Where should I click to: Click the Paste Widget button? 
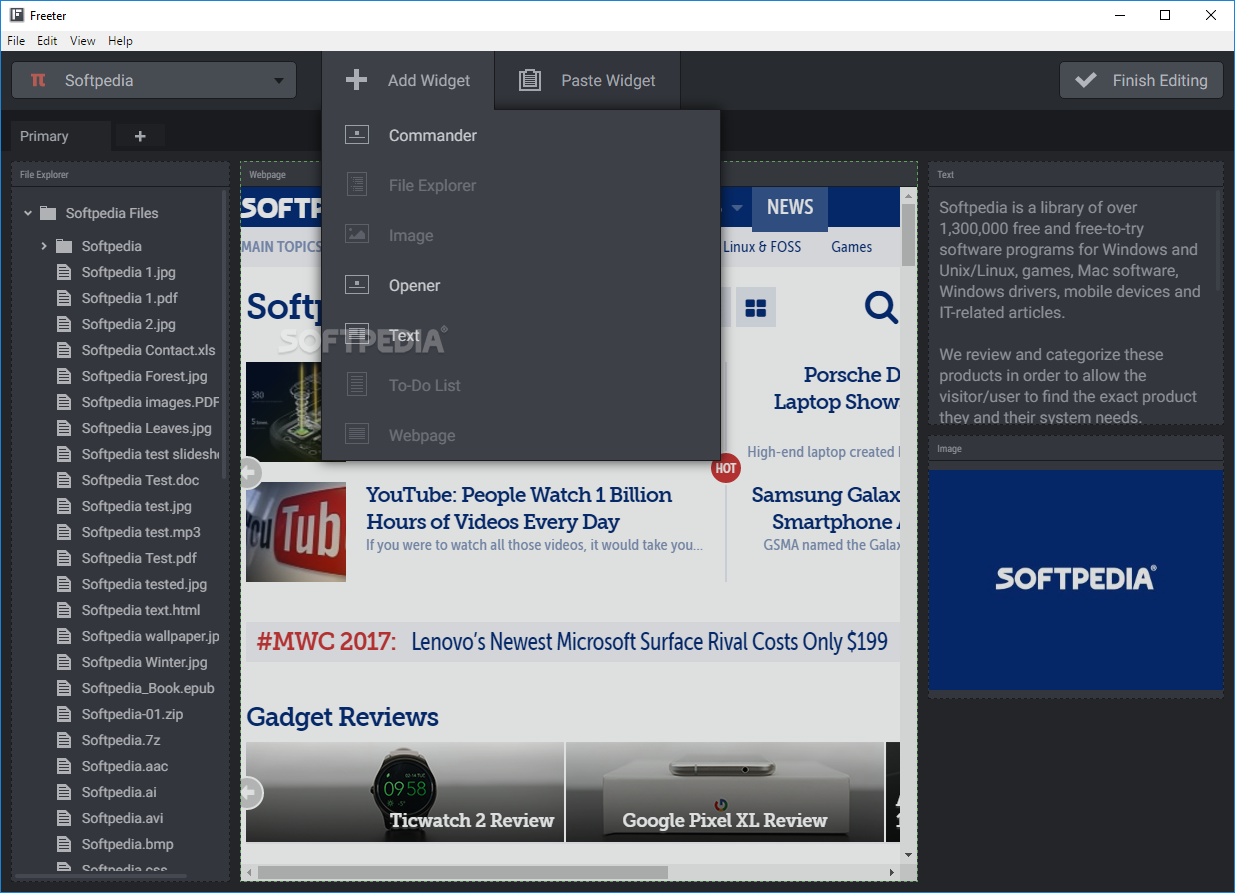587,80
